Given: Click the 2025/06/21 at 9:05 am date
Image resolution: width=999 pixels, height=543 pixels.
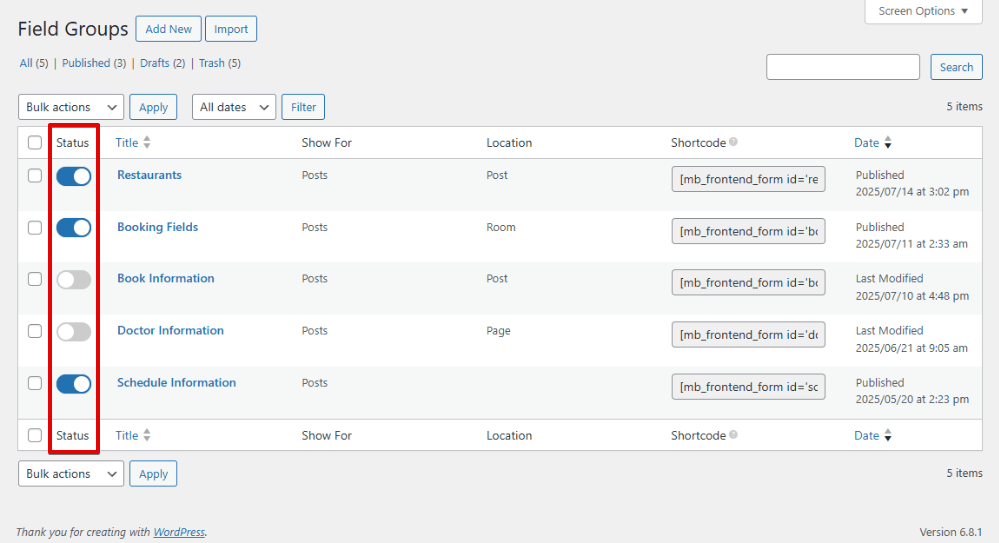Looking at the screenshot, I should point(912,348).
